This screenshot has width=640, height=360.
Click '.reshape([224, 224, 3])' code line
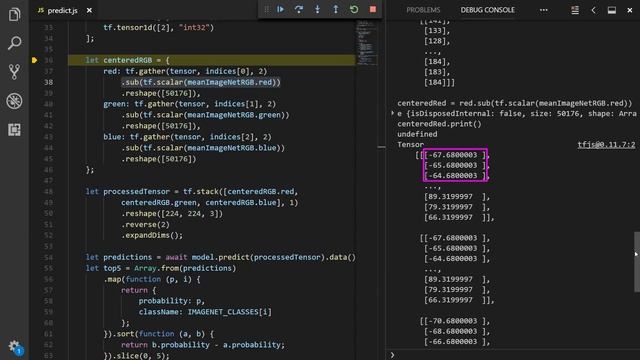tap(172, 213)
